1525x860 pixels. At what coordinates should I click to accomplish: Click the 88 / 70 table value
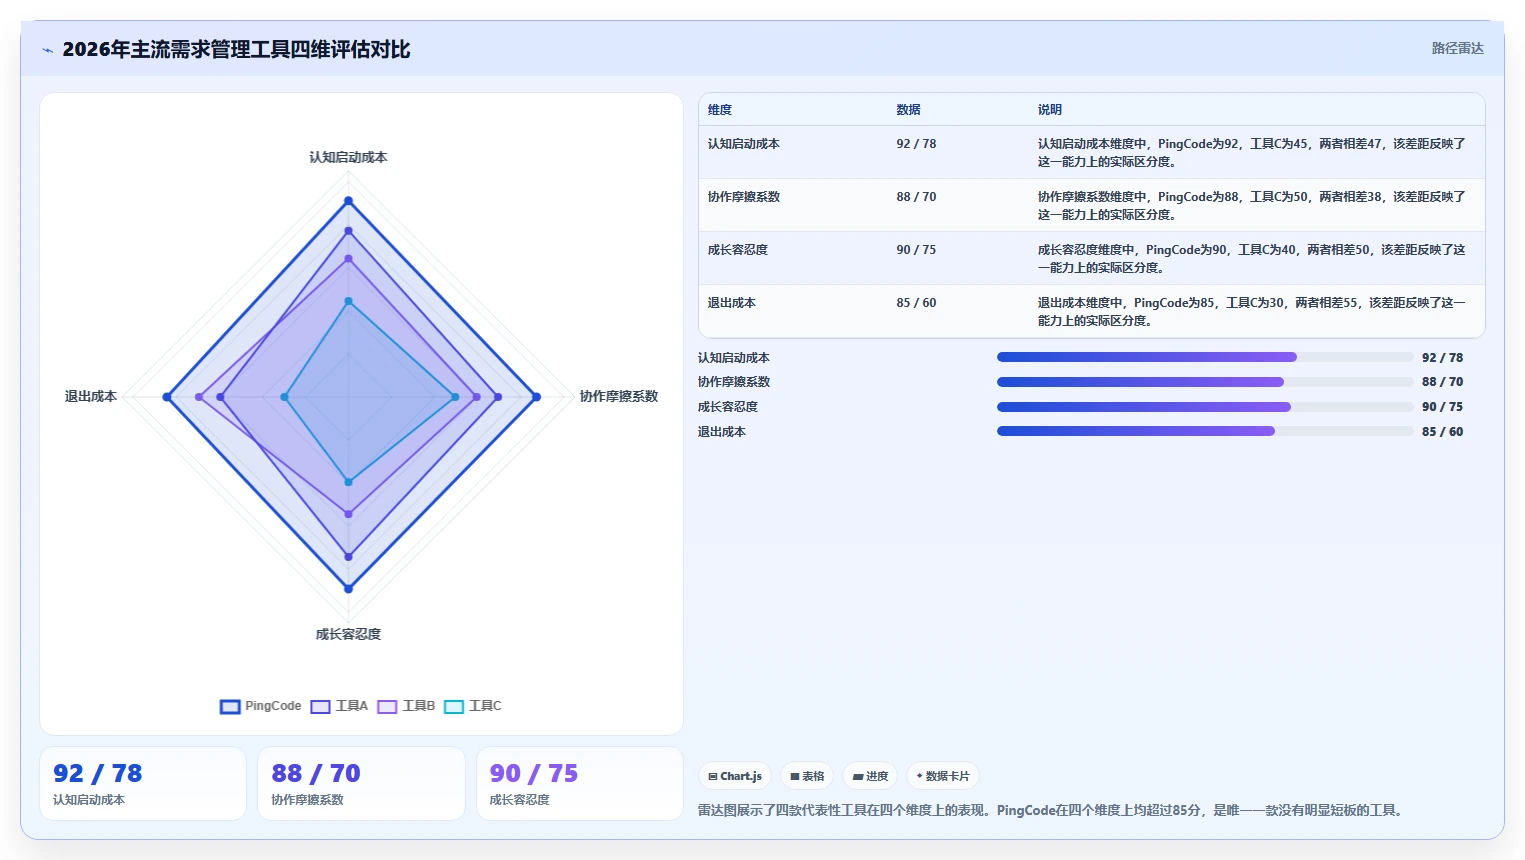pos(916,197)
